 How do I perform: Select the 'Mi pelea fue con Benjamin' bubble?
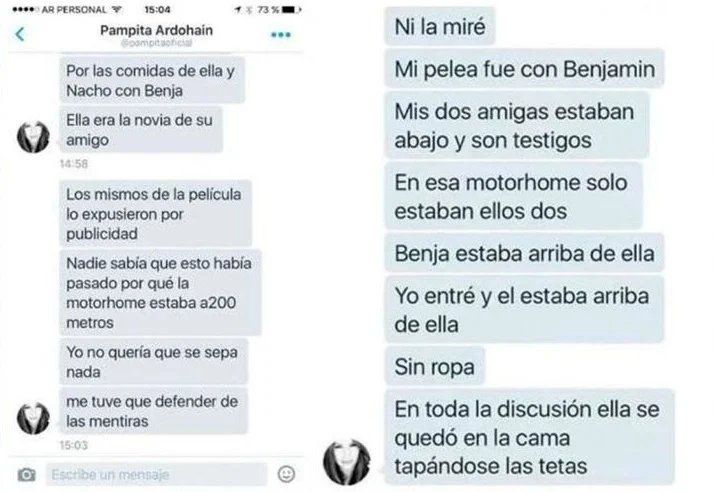pyautogui.click(x=525, y=69)
